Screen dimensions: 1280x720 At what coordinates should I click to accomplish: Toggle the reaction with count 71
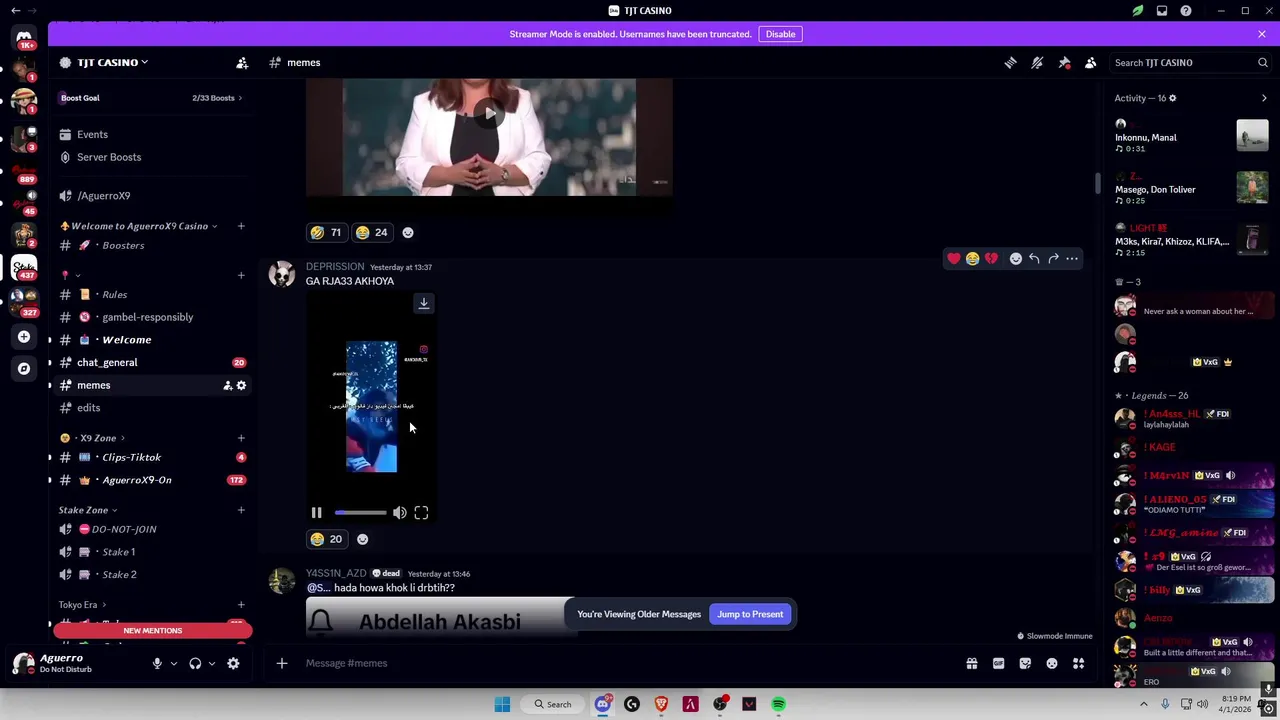coord(326,232)
